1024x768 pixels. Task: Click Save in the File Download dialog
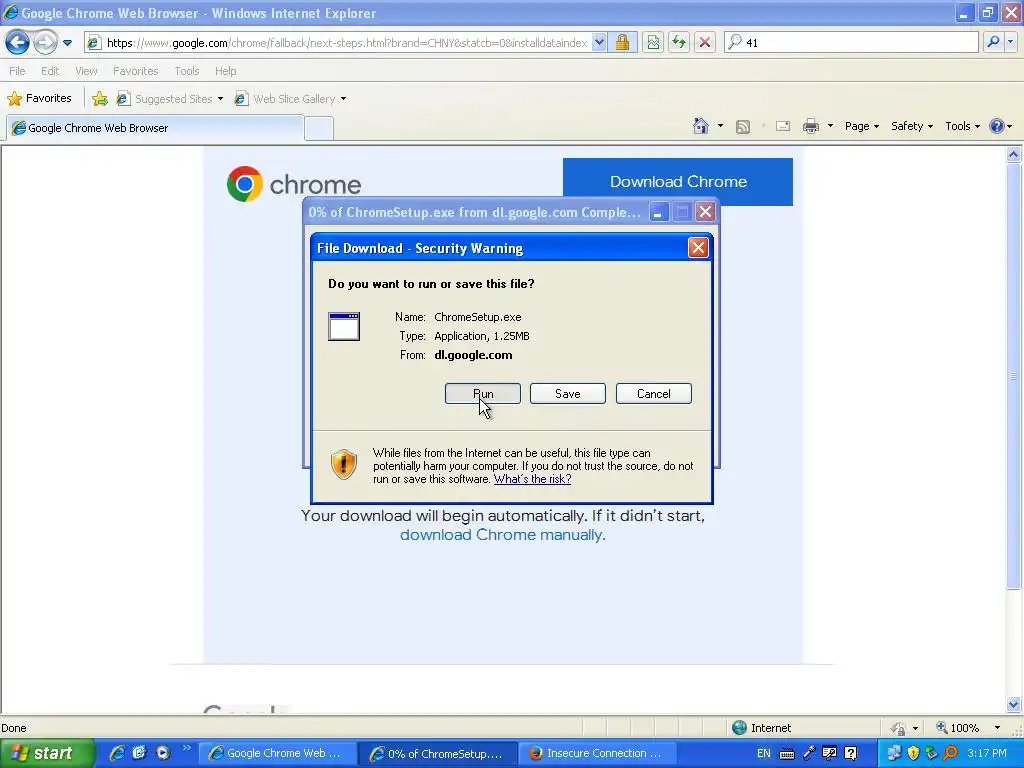[568, 394]
